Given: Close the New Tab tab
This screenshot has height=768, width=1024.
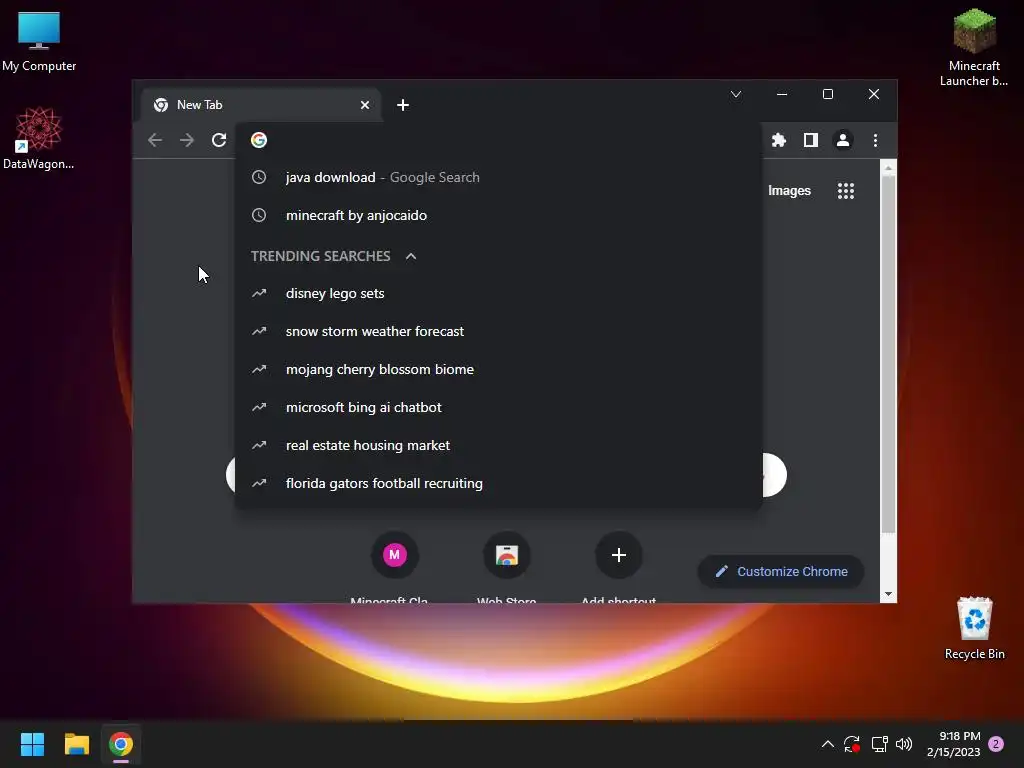Looking at the screenshot, I should [365, 105].
